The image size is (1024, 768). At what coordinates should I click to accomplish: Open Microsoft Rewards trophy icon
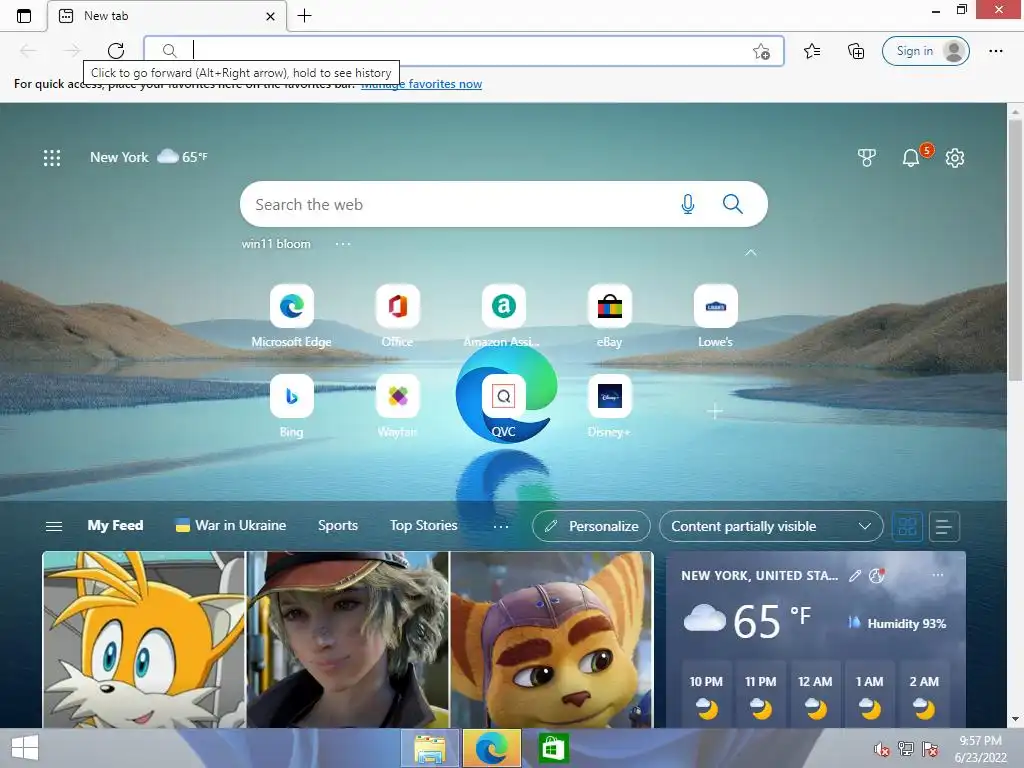tap(866, 157)
